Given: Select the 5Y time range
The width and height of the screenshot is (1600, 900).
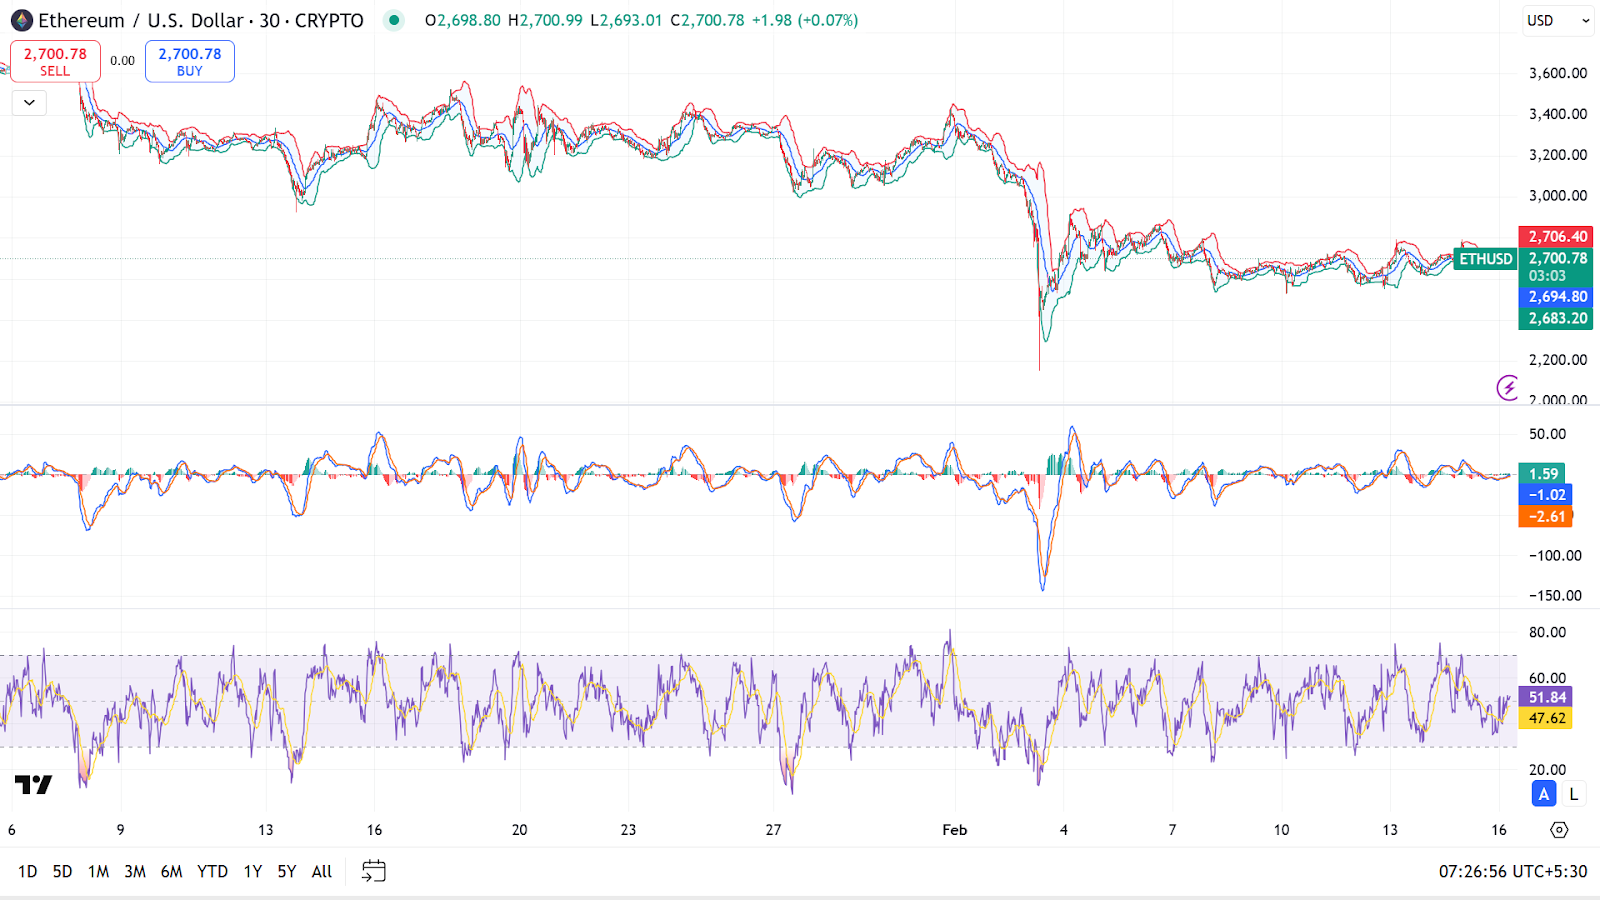Looking at the screenshot, I should [x=287, y=871].
